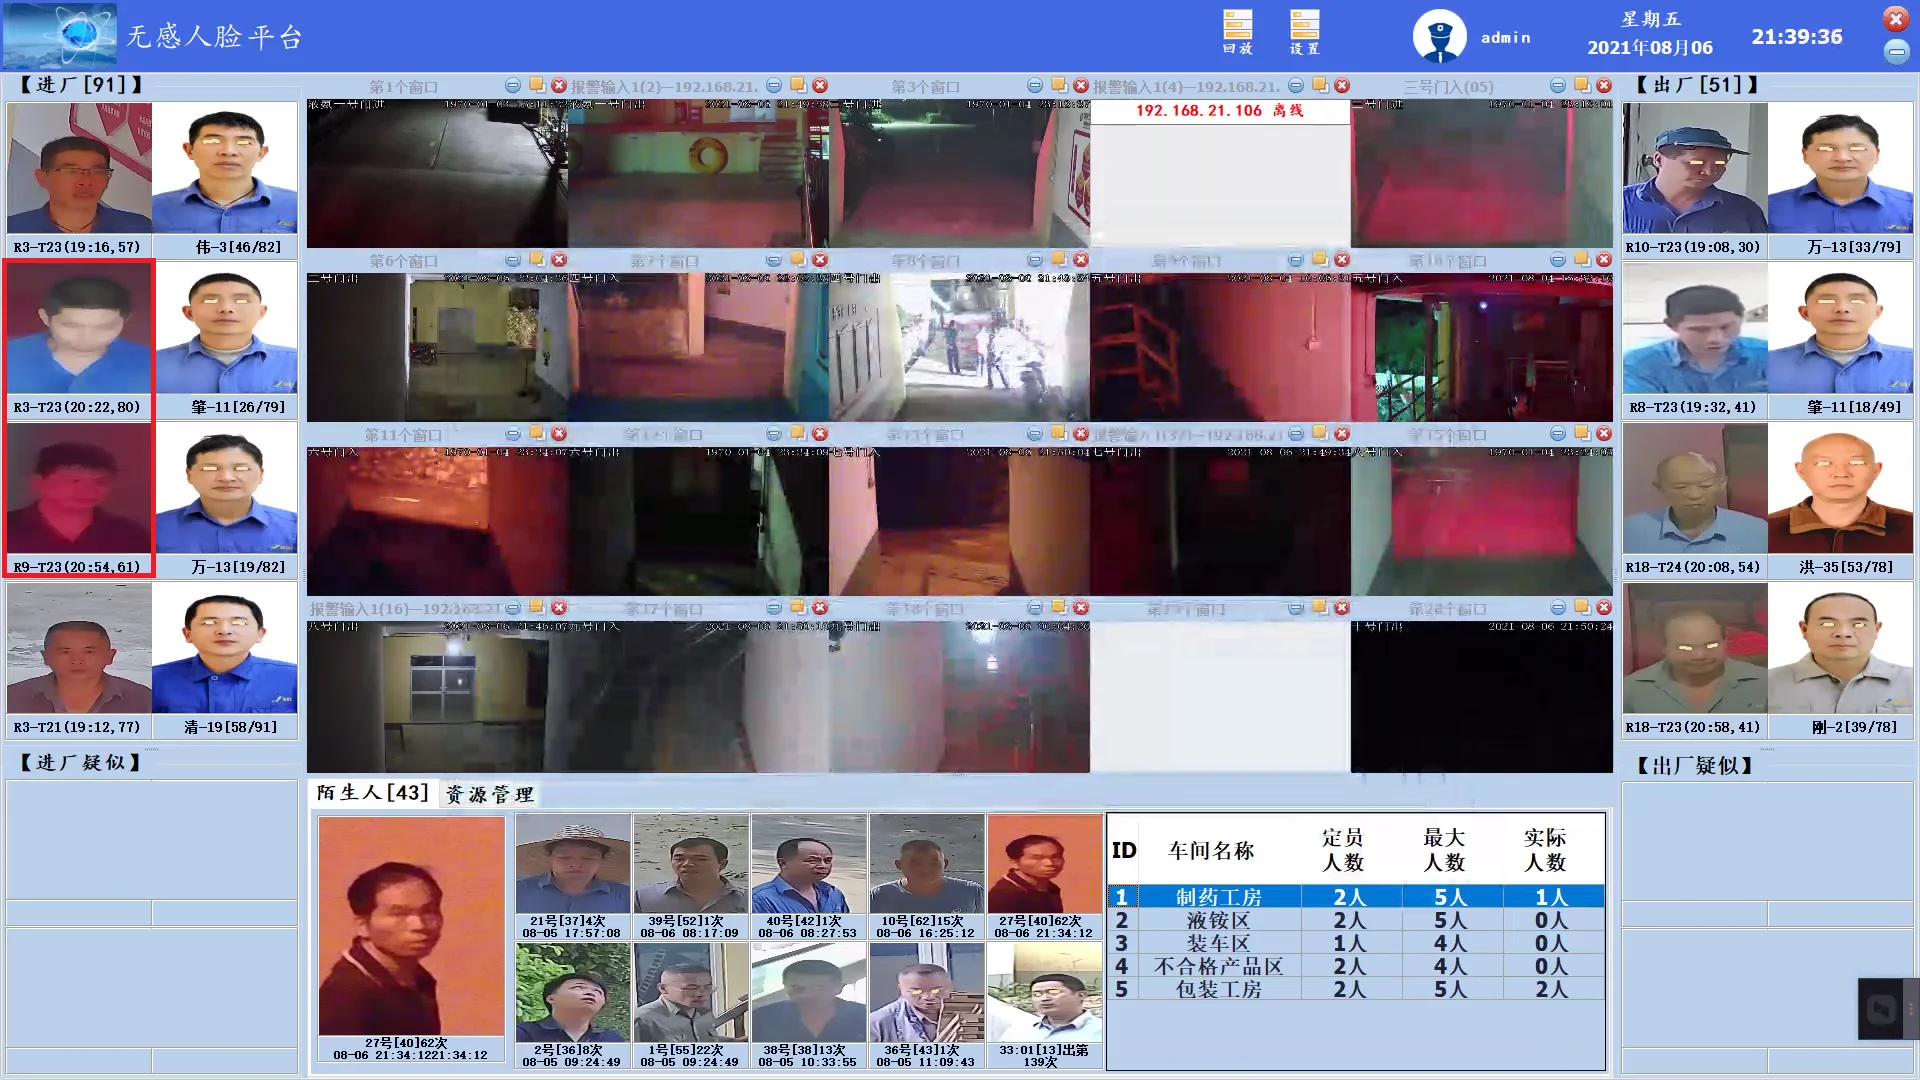This screenshot has height=1080, width=1920.
Task: Open stranger thumbnail 21号[37]4次
Action: pyautogui.click(x=573, y=866)
